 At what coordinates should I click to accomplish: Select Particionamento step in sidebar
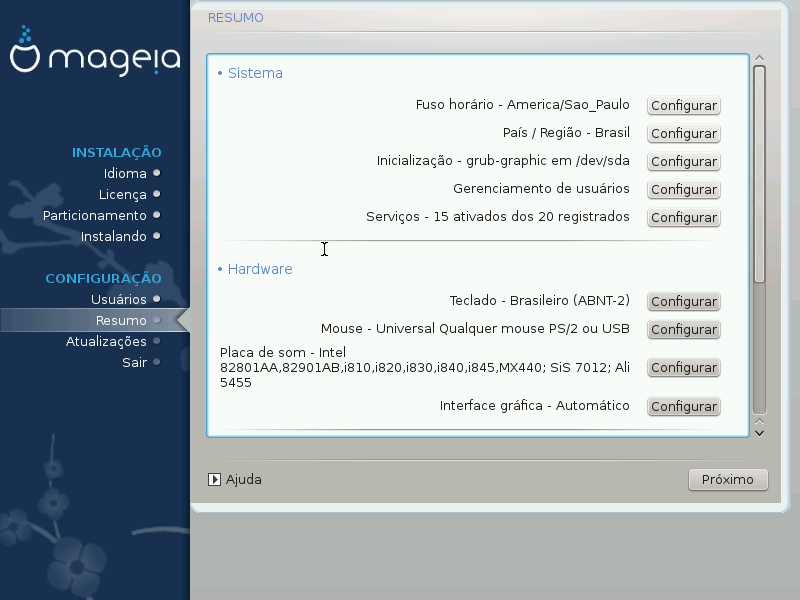pyautogui.click(x=94, y=215)
